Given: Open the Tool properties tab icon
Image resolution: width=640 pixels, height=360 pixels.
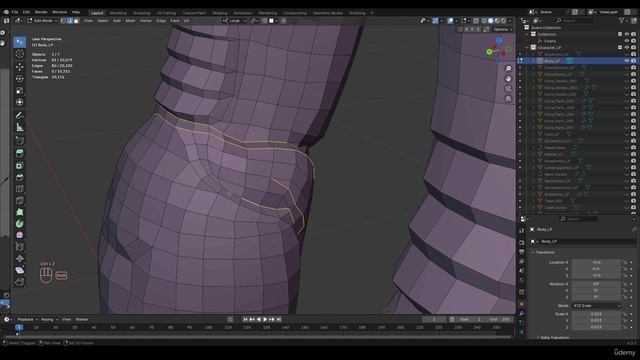Looking at the screenshot, I should click(522, 231).
